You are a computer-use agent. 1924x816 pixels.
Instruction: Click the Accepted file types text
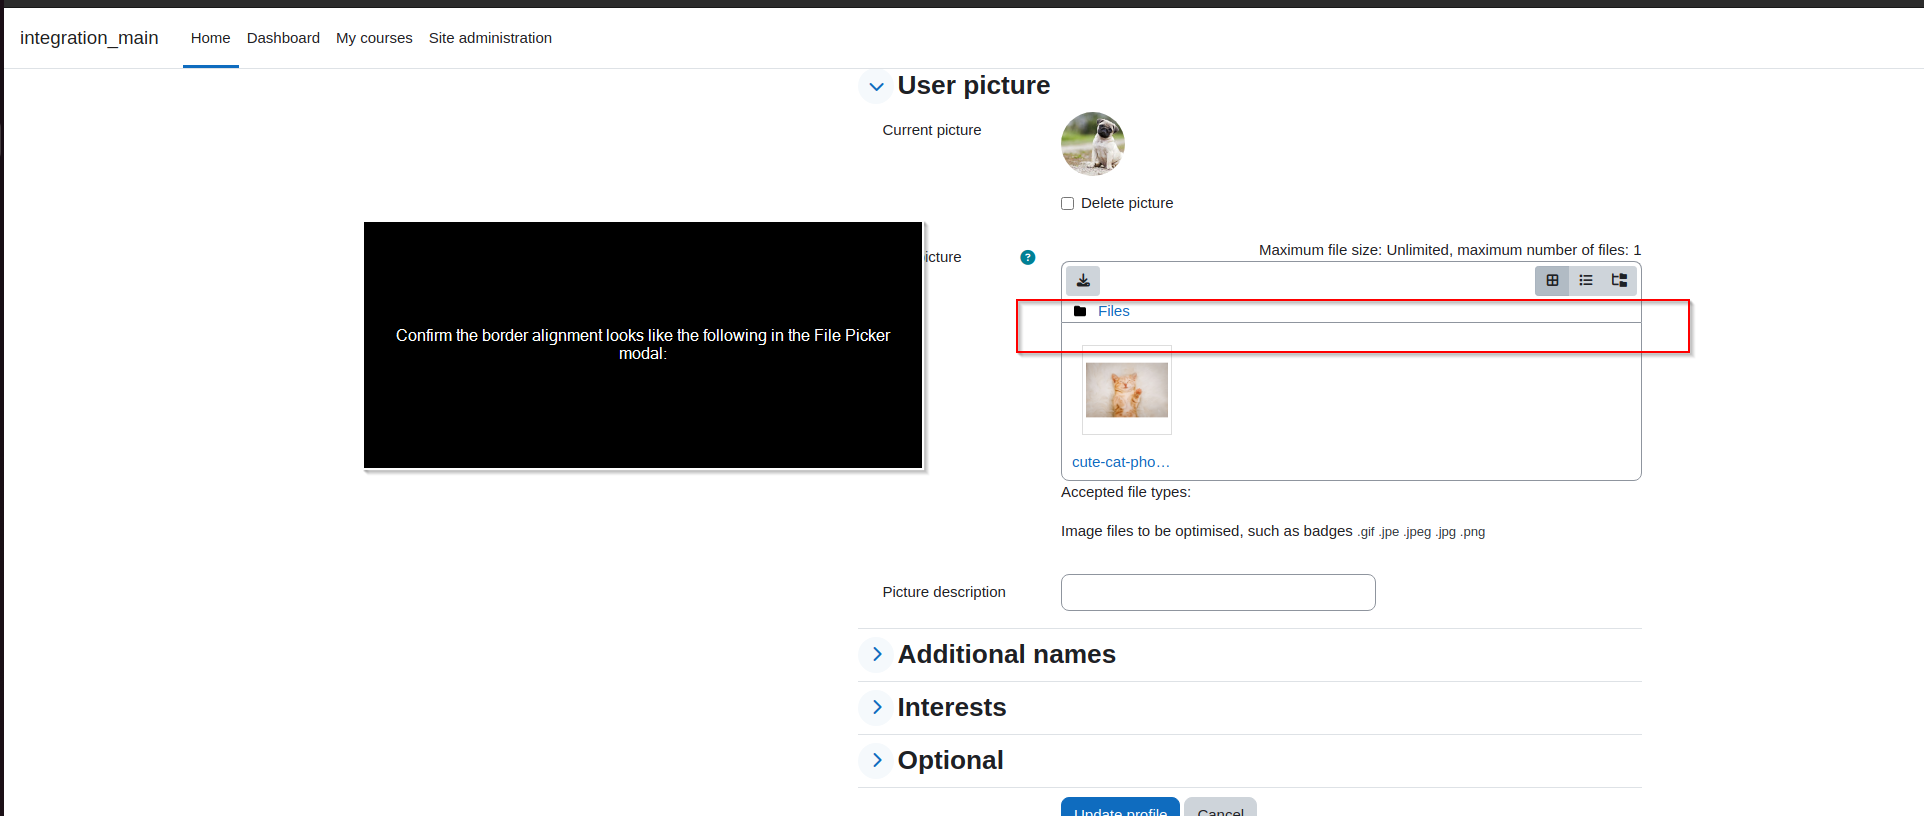1126,492
